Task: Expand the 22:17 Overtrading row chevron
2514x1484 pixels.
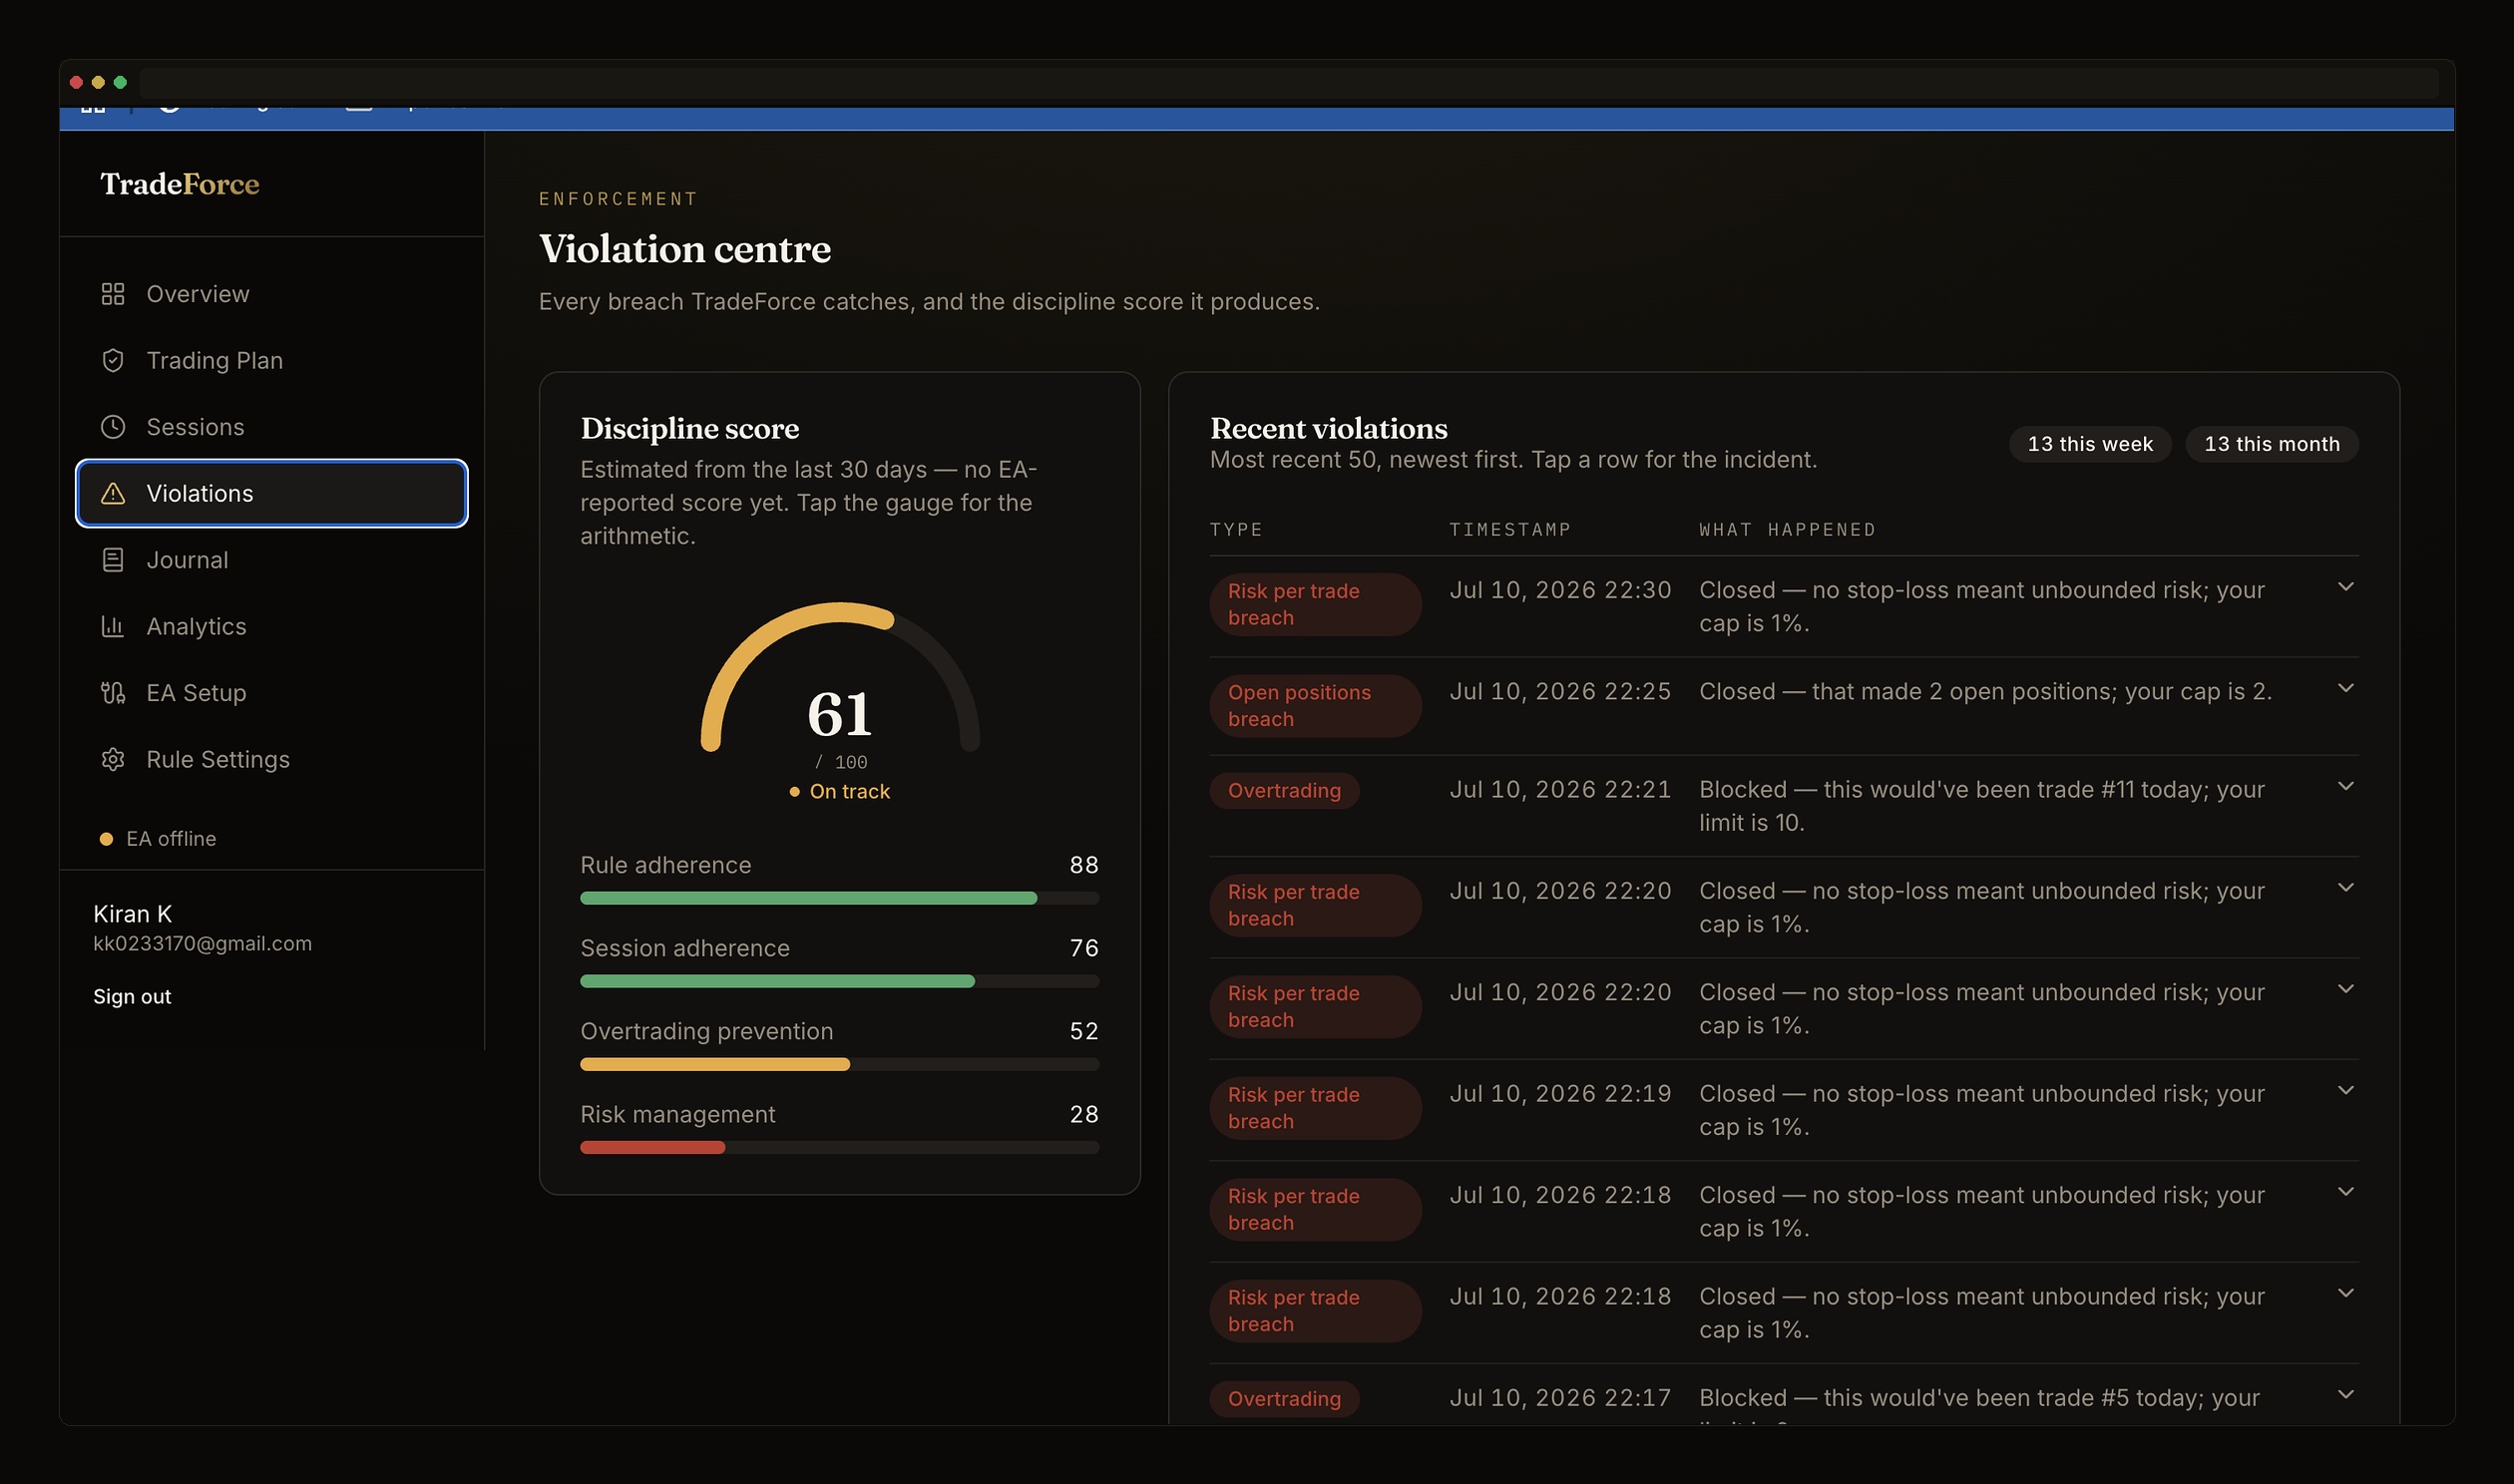Action: click(2345, 1394)
